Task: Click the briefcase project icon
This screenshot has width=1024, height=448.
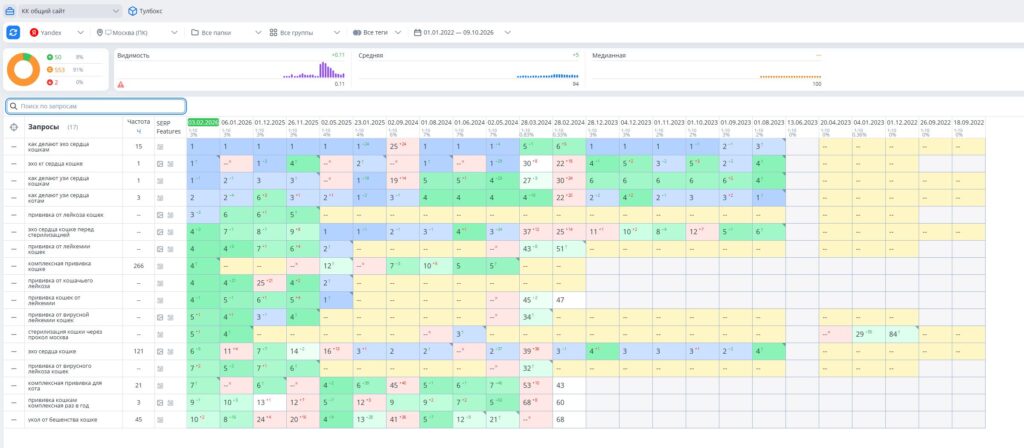Action: (10, 11)
